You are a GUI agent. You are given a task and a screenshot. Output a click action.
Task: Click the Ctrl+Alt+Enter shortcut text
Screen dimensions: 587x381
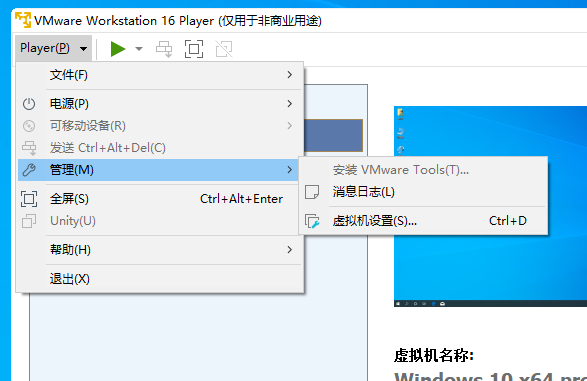[x=241, y=199]
